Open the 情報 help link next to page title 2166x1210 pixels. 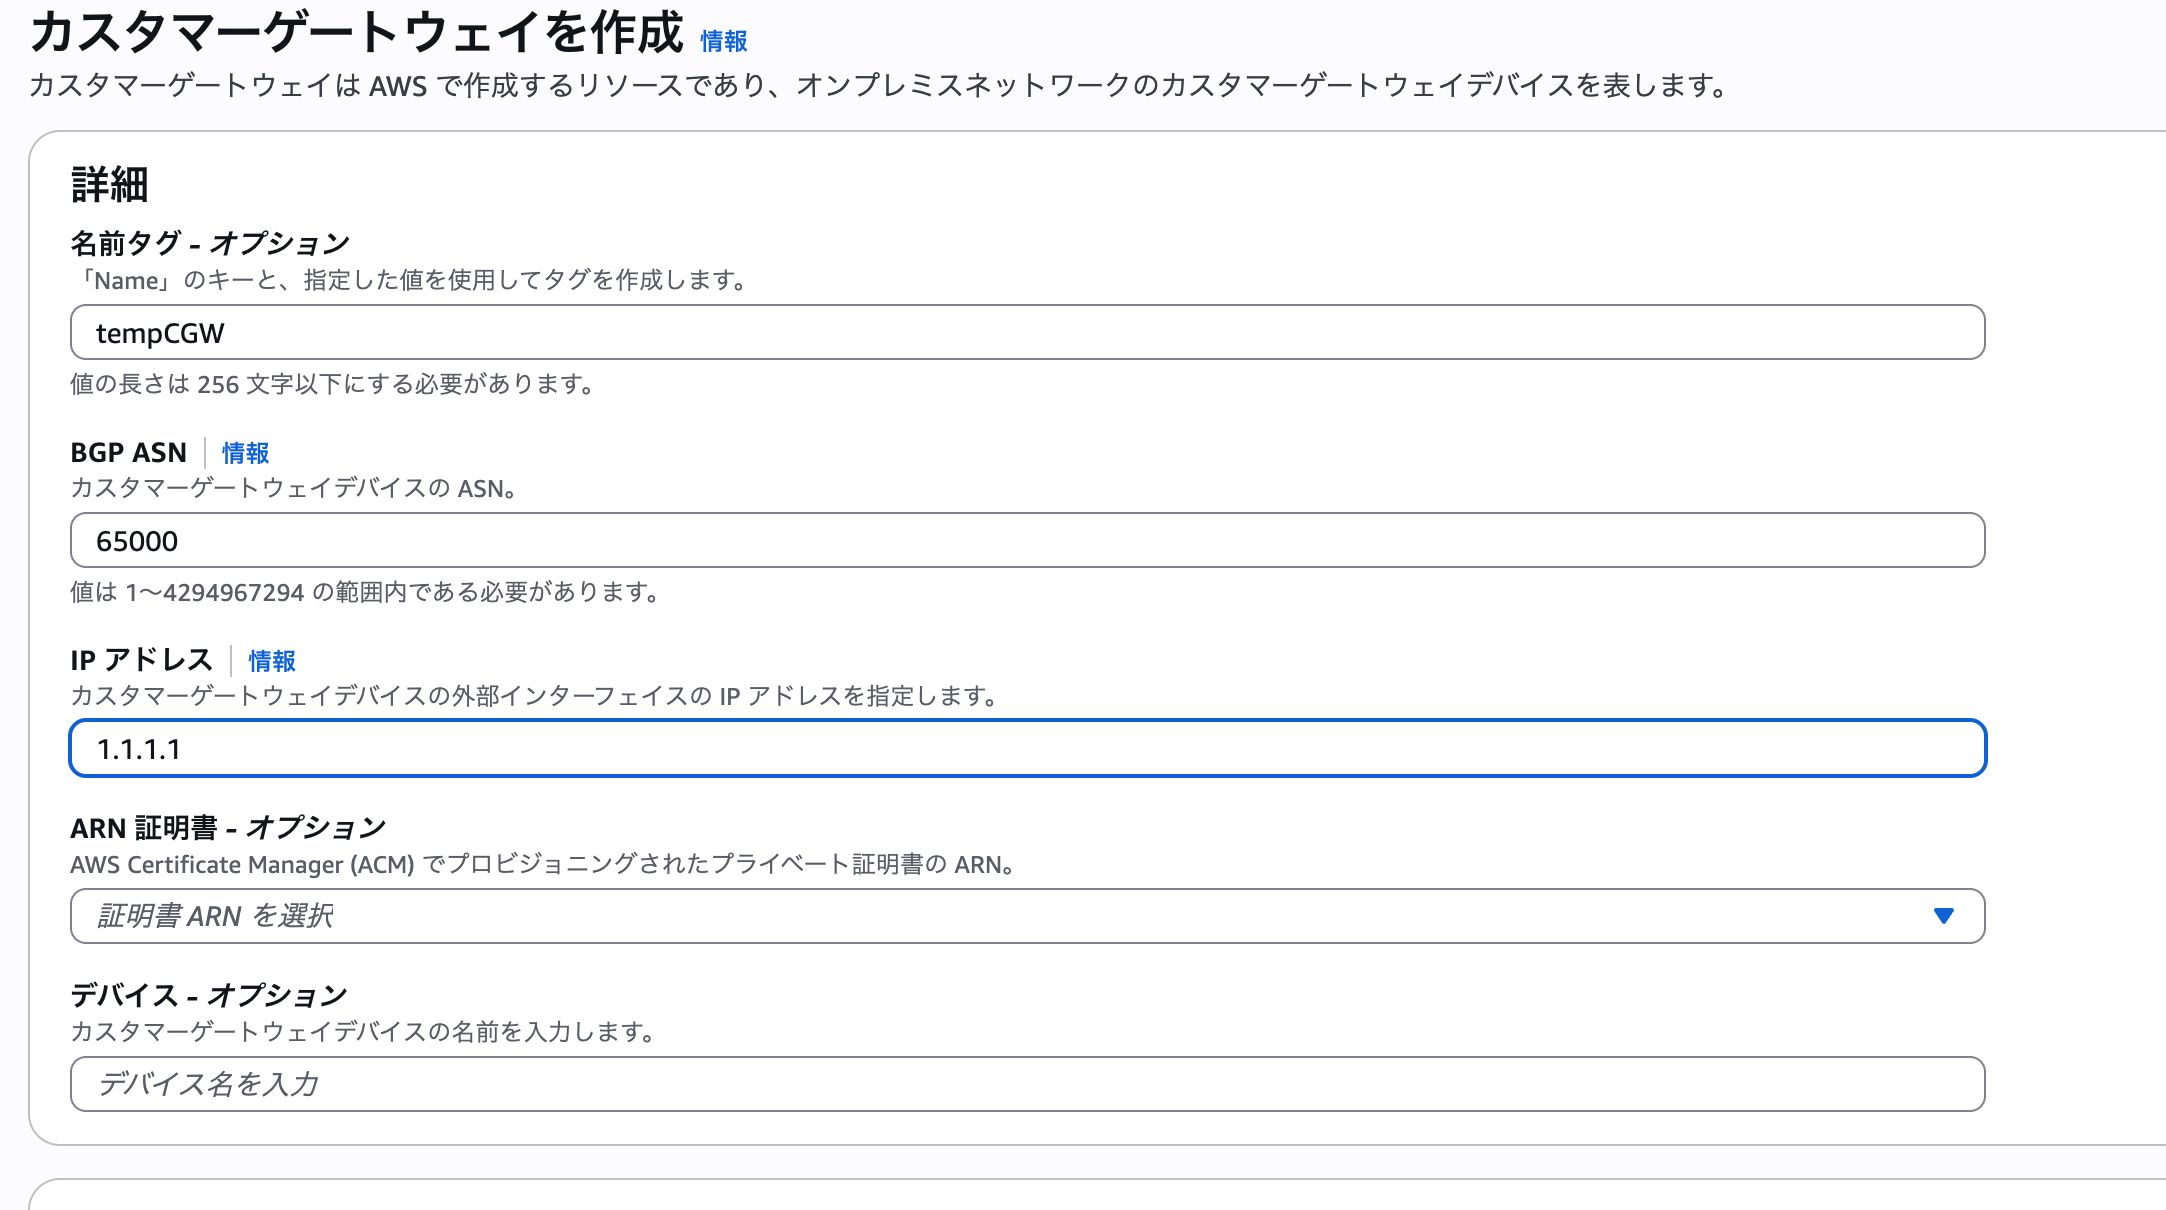pyautogui.click(x=723, y=41)
